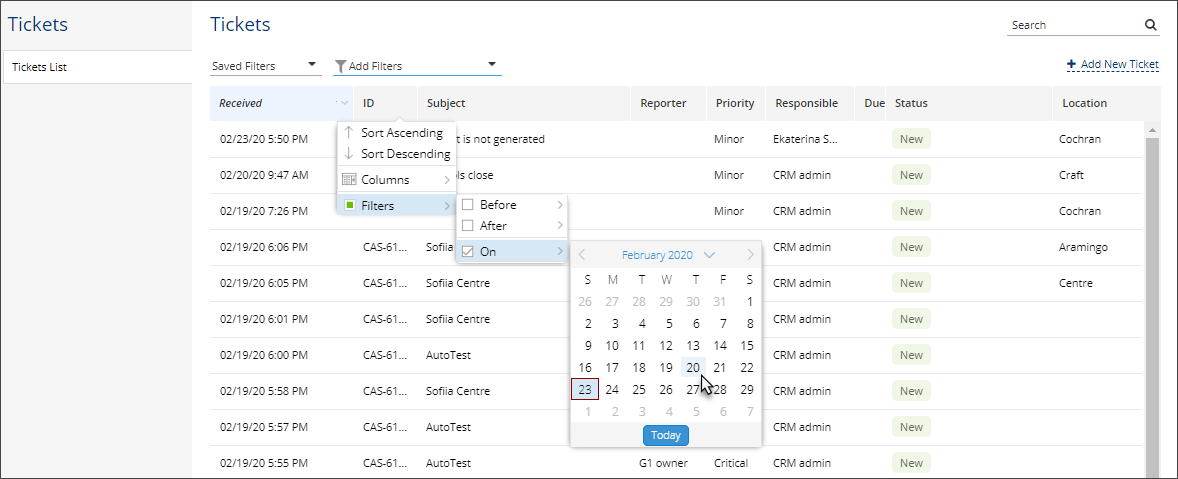The image size is (1178, 479).
Task: Open Tickets List in the sidebar
Action: [98, 67]
